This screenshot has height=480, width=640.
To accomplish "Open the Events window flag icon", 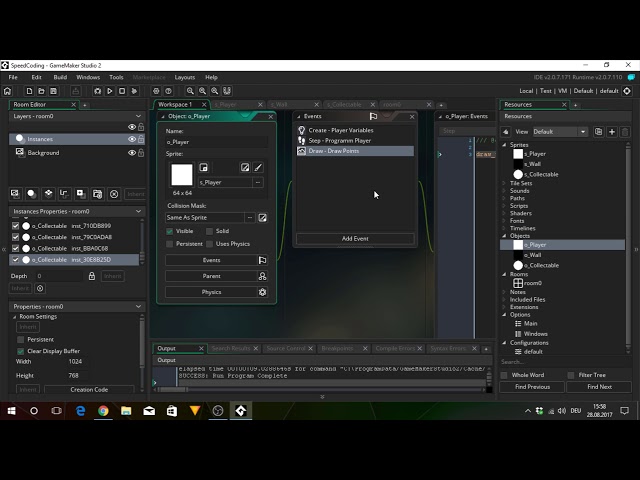I will [x=262, y=260].
